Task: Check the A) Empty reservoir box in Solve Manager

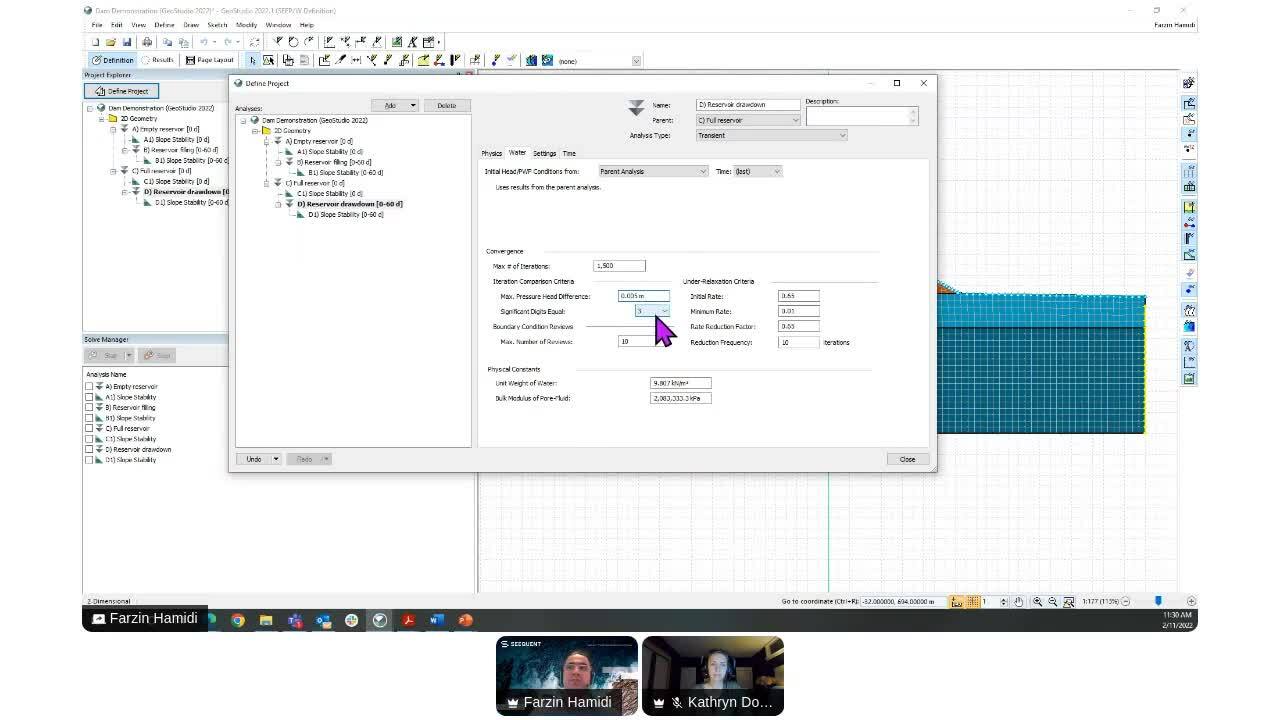Action: tap(89, 386)
